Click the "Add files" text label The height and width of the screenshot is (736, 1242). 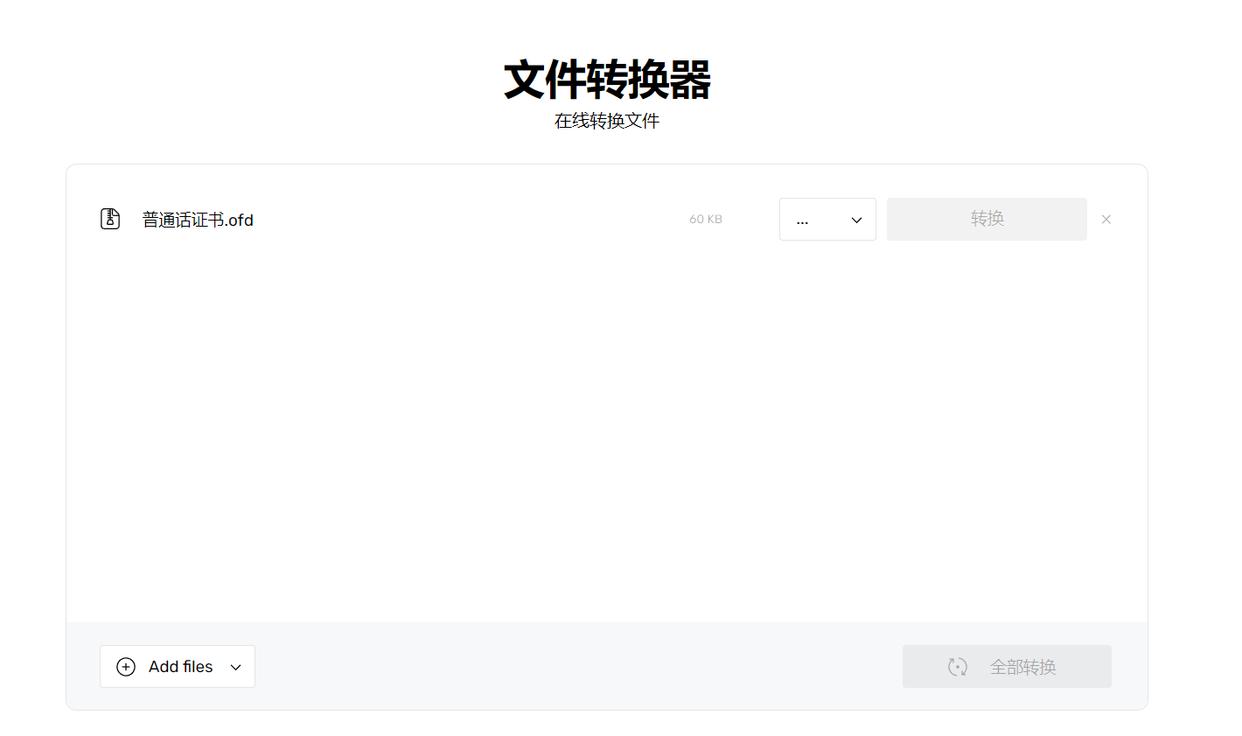(x=180, y=667)
